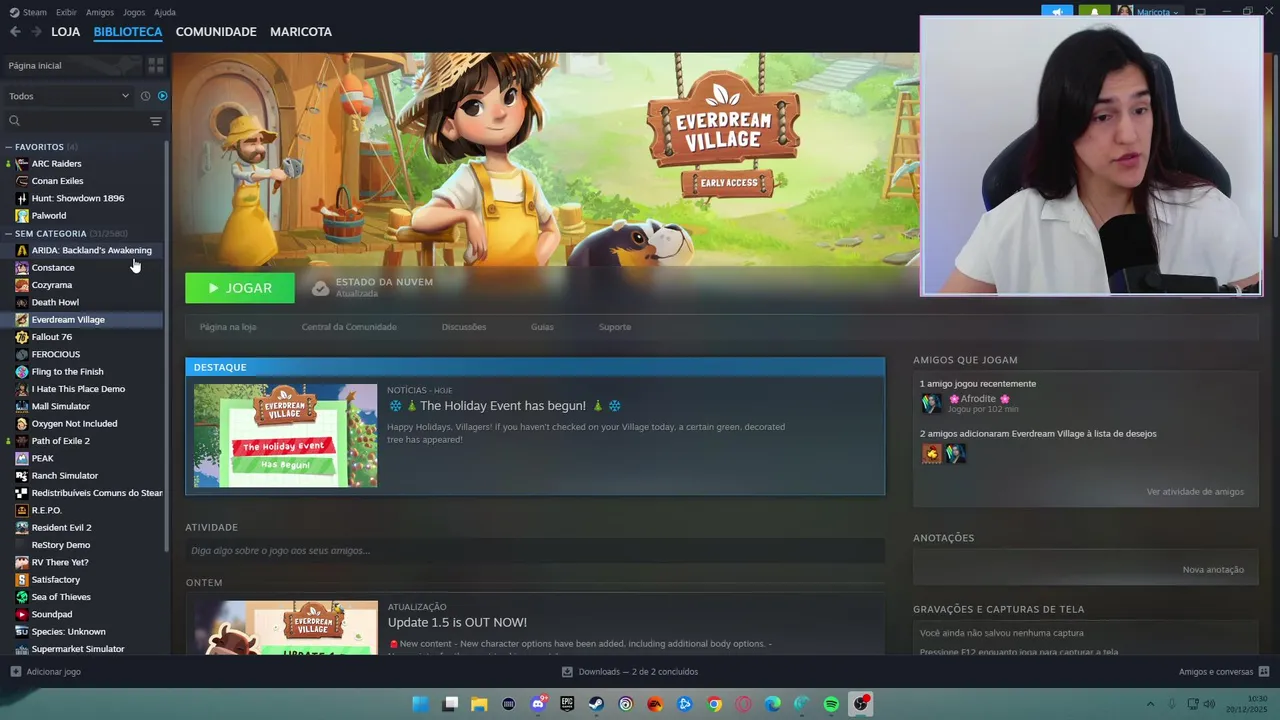1280x720 pixels.
Task: Open Spotify from taskbar
Action: [831, 704]
